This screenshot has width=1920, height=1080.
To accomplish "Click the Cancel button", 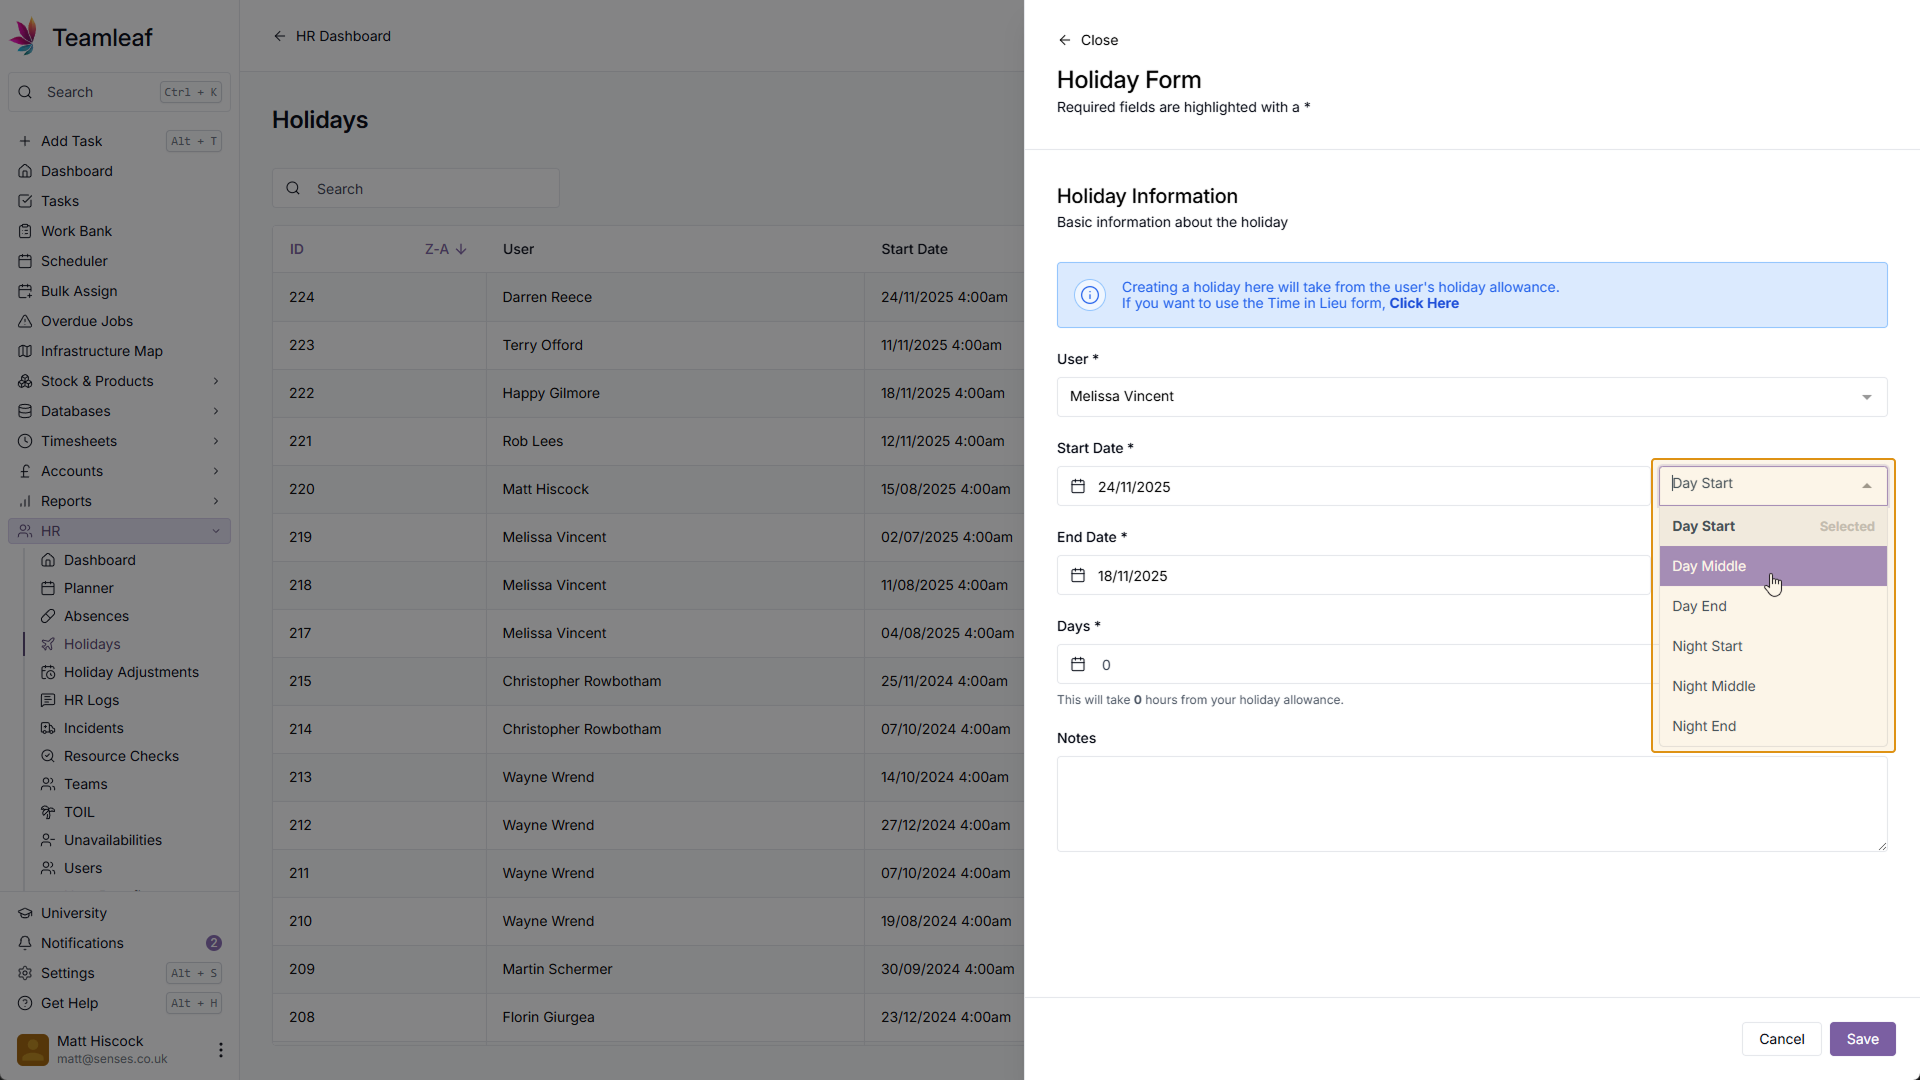I will click(1780, 1039).
